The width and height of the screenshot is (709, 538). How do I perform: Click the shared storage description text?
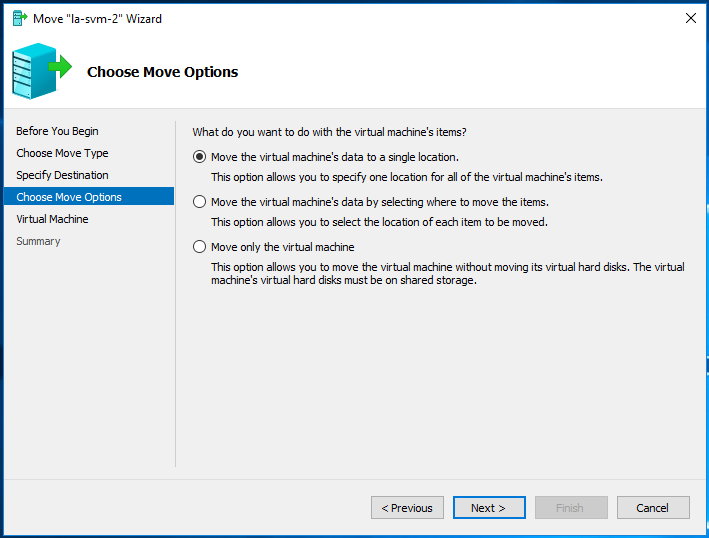(x=448, y=274)
